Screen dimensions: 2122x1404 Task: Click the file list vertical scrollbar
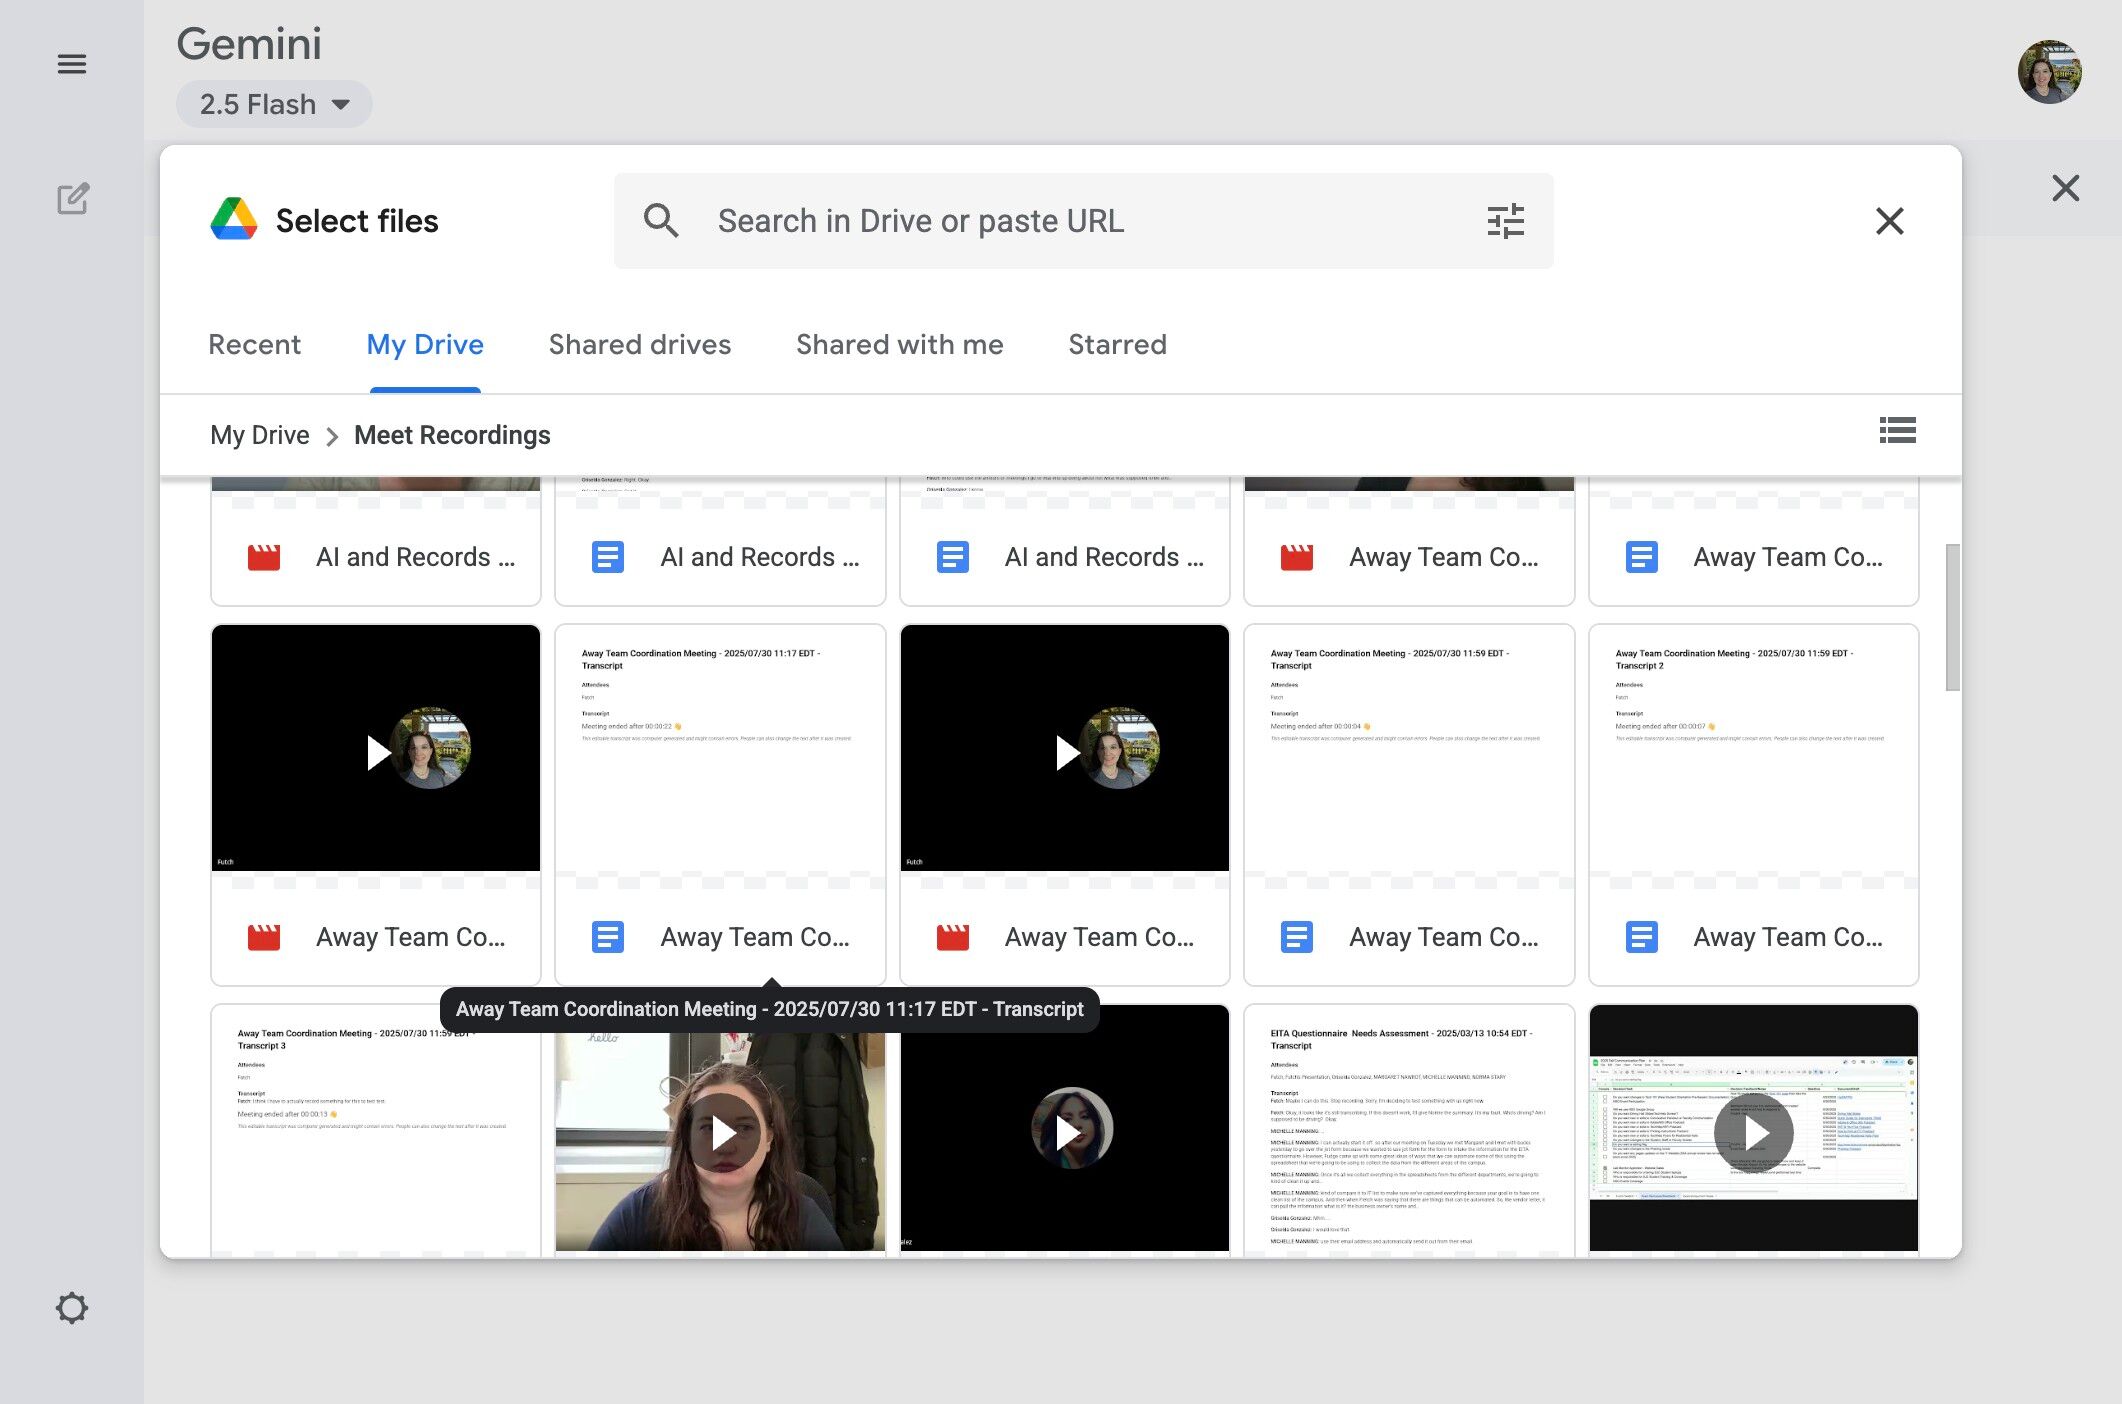click(x=1951, y=617)
